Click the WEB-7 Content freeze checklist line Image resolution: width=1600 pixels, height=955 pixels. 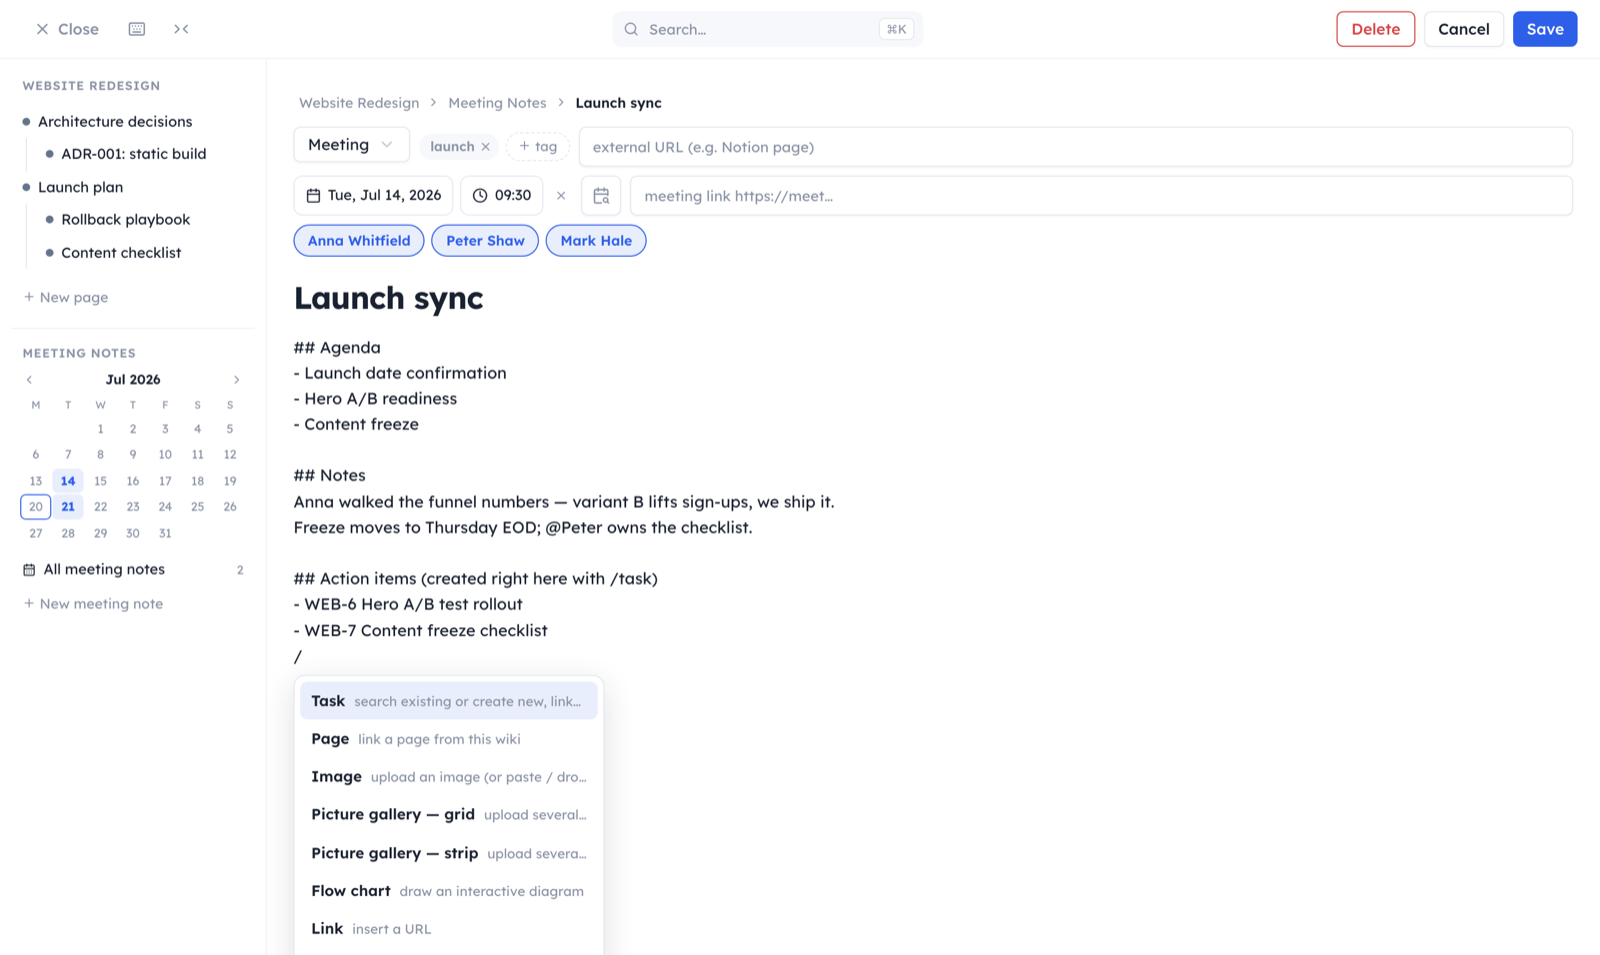pos(420,631)
